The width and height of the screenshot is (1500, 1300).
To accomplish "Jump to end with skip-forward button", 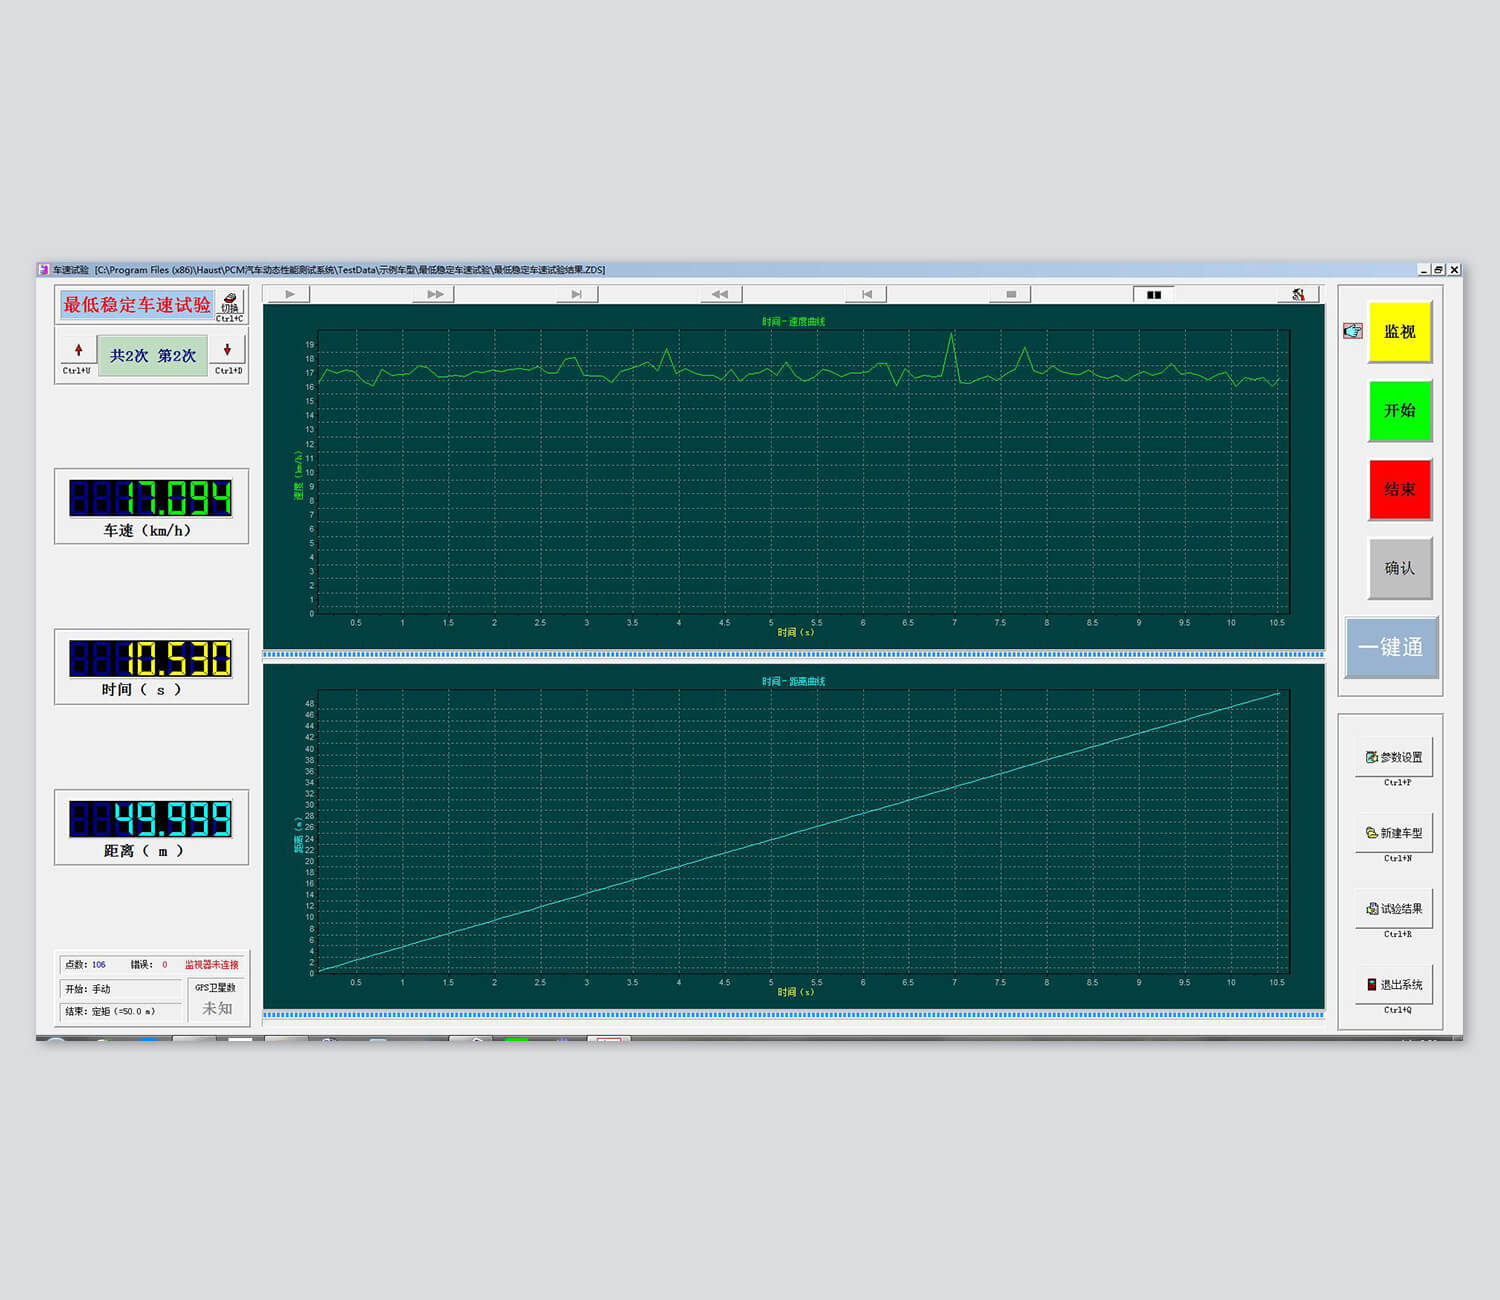I will (576, 294).
